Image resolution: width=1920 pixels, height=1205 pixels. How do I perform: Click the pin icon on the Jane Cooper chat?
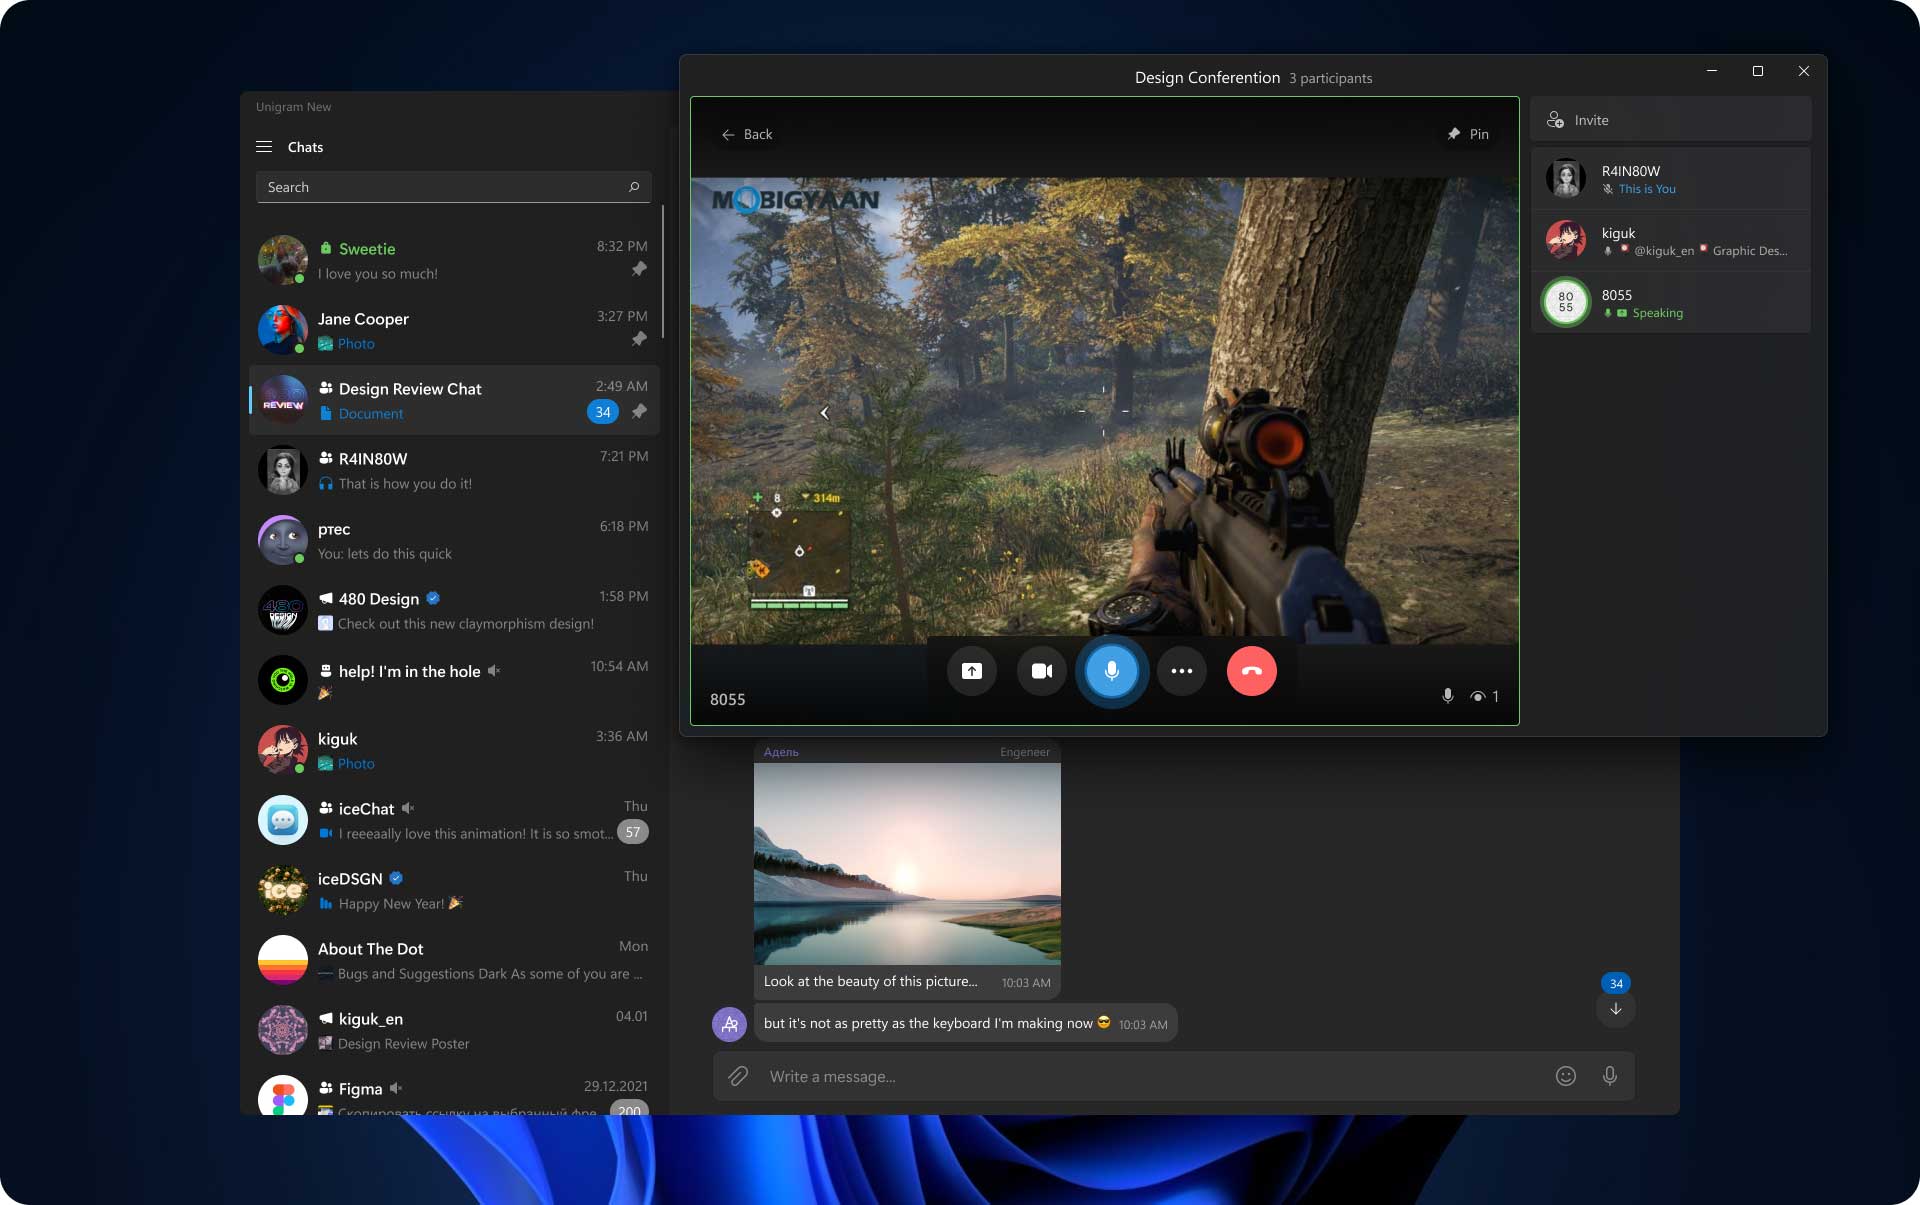(639, 339)
